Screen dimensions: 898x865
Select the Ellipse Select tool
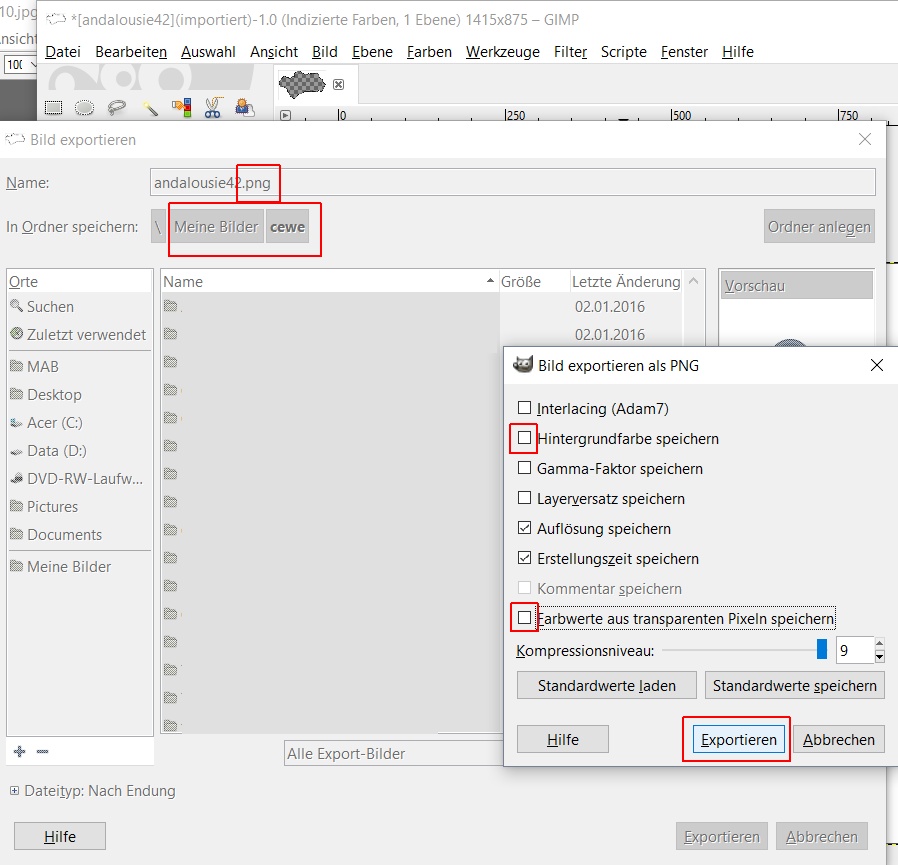click(x=84, y=107)
